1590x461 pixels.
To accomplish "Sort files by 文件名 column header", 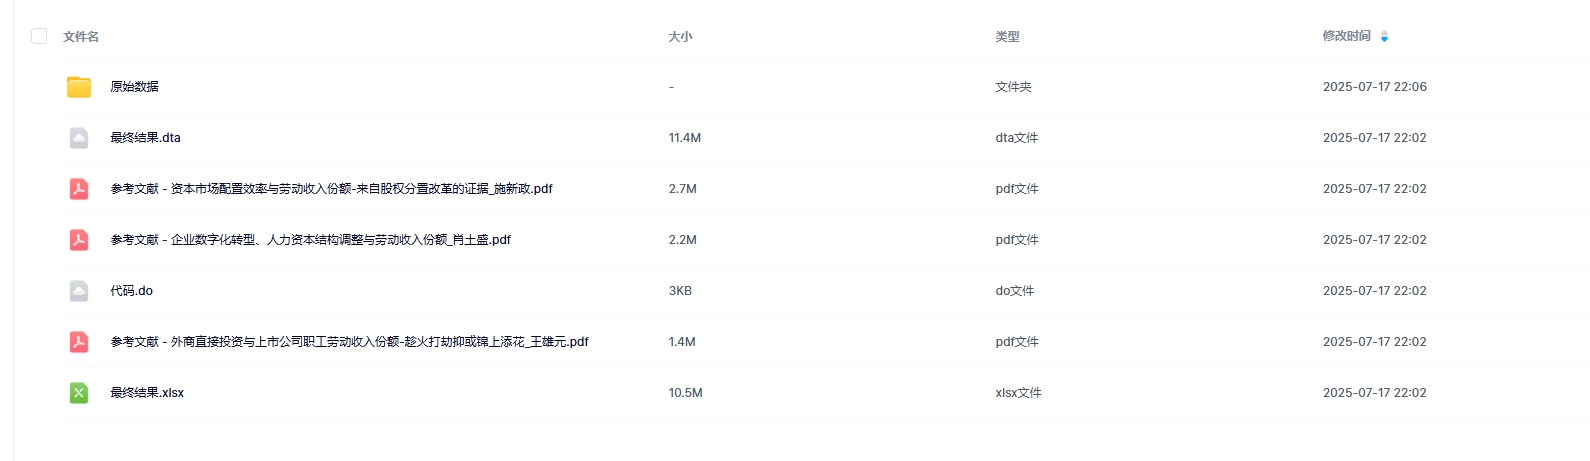I will point(81,36).
